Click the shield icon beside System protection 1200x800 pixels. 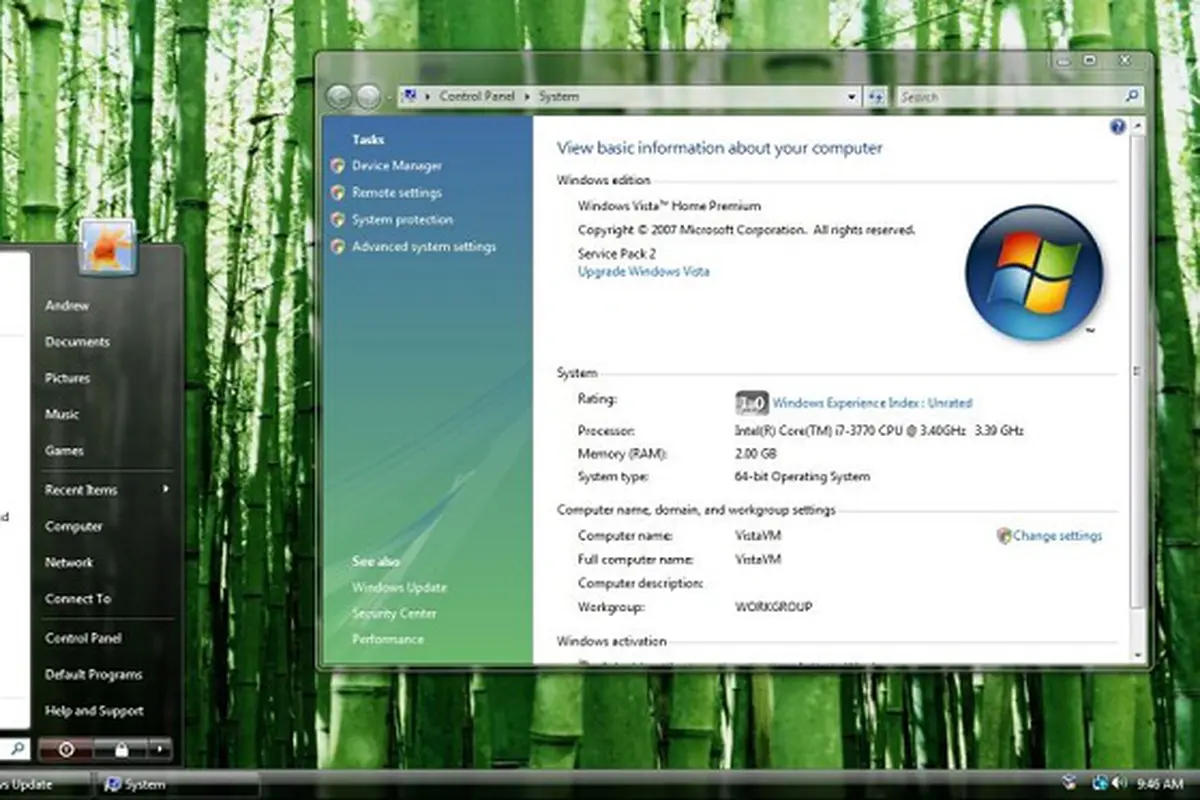click(338, 220)
